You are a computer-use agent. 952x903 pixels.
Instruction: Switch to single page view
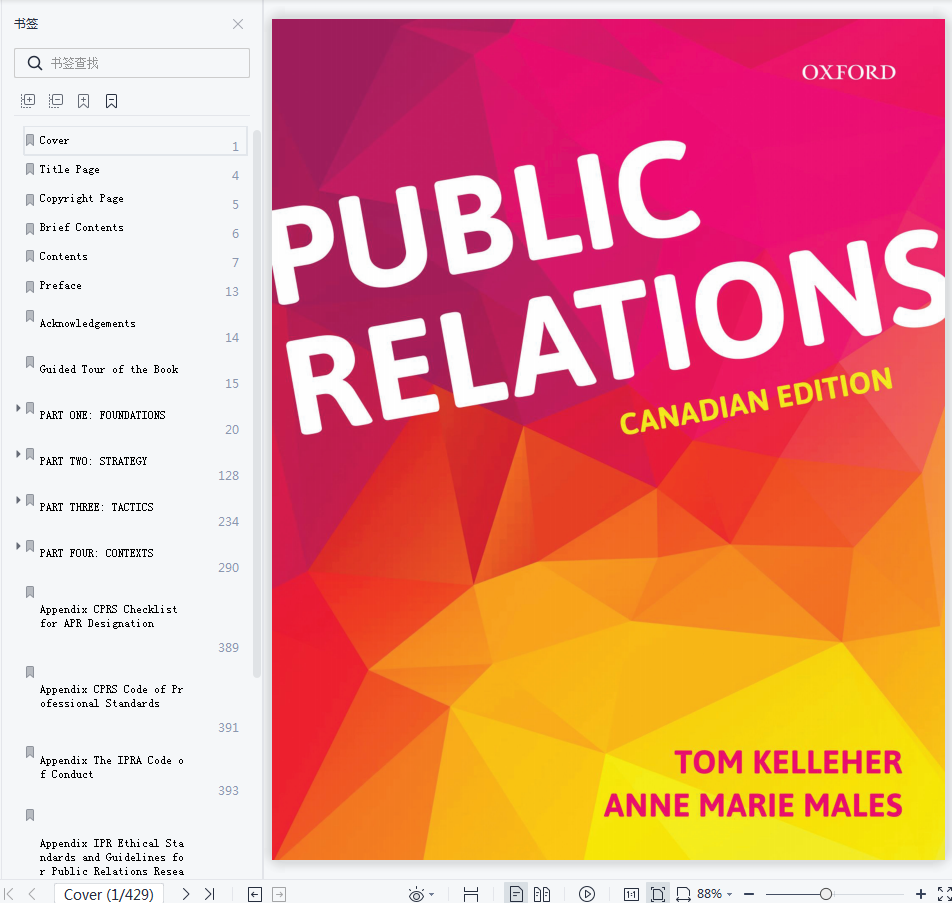[516, 894]
